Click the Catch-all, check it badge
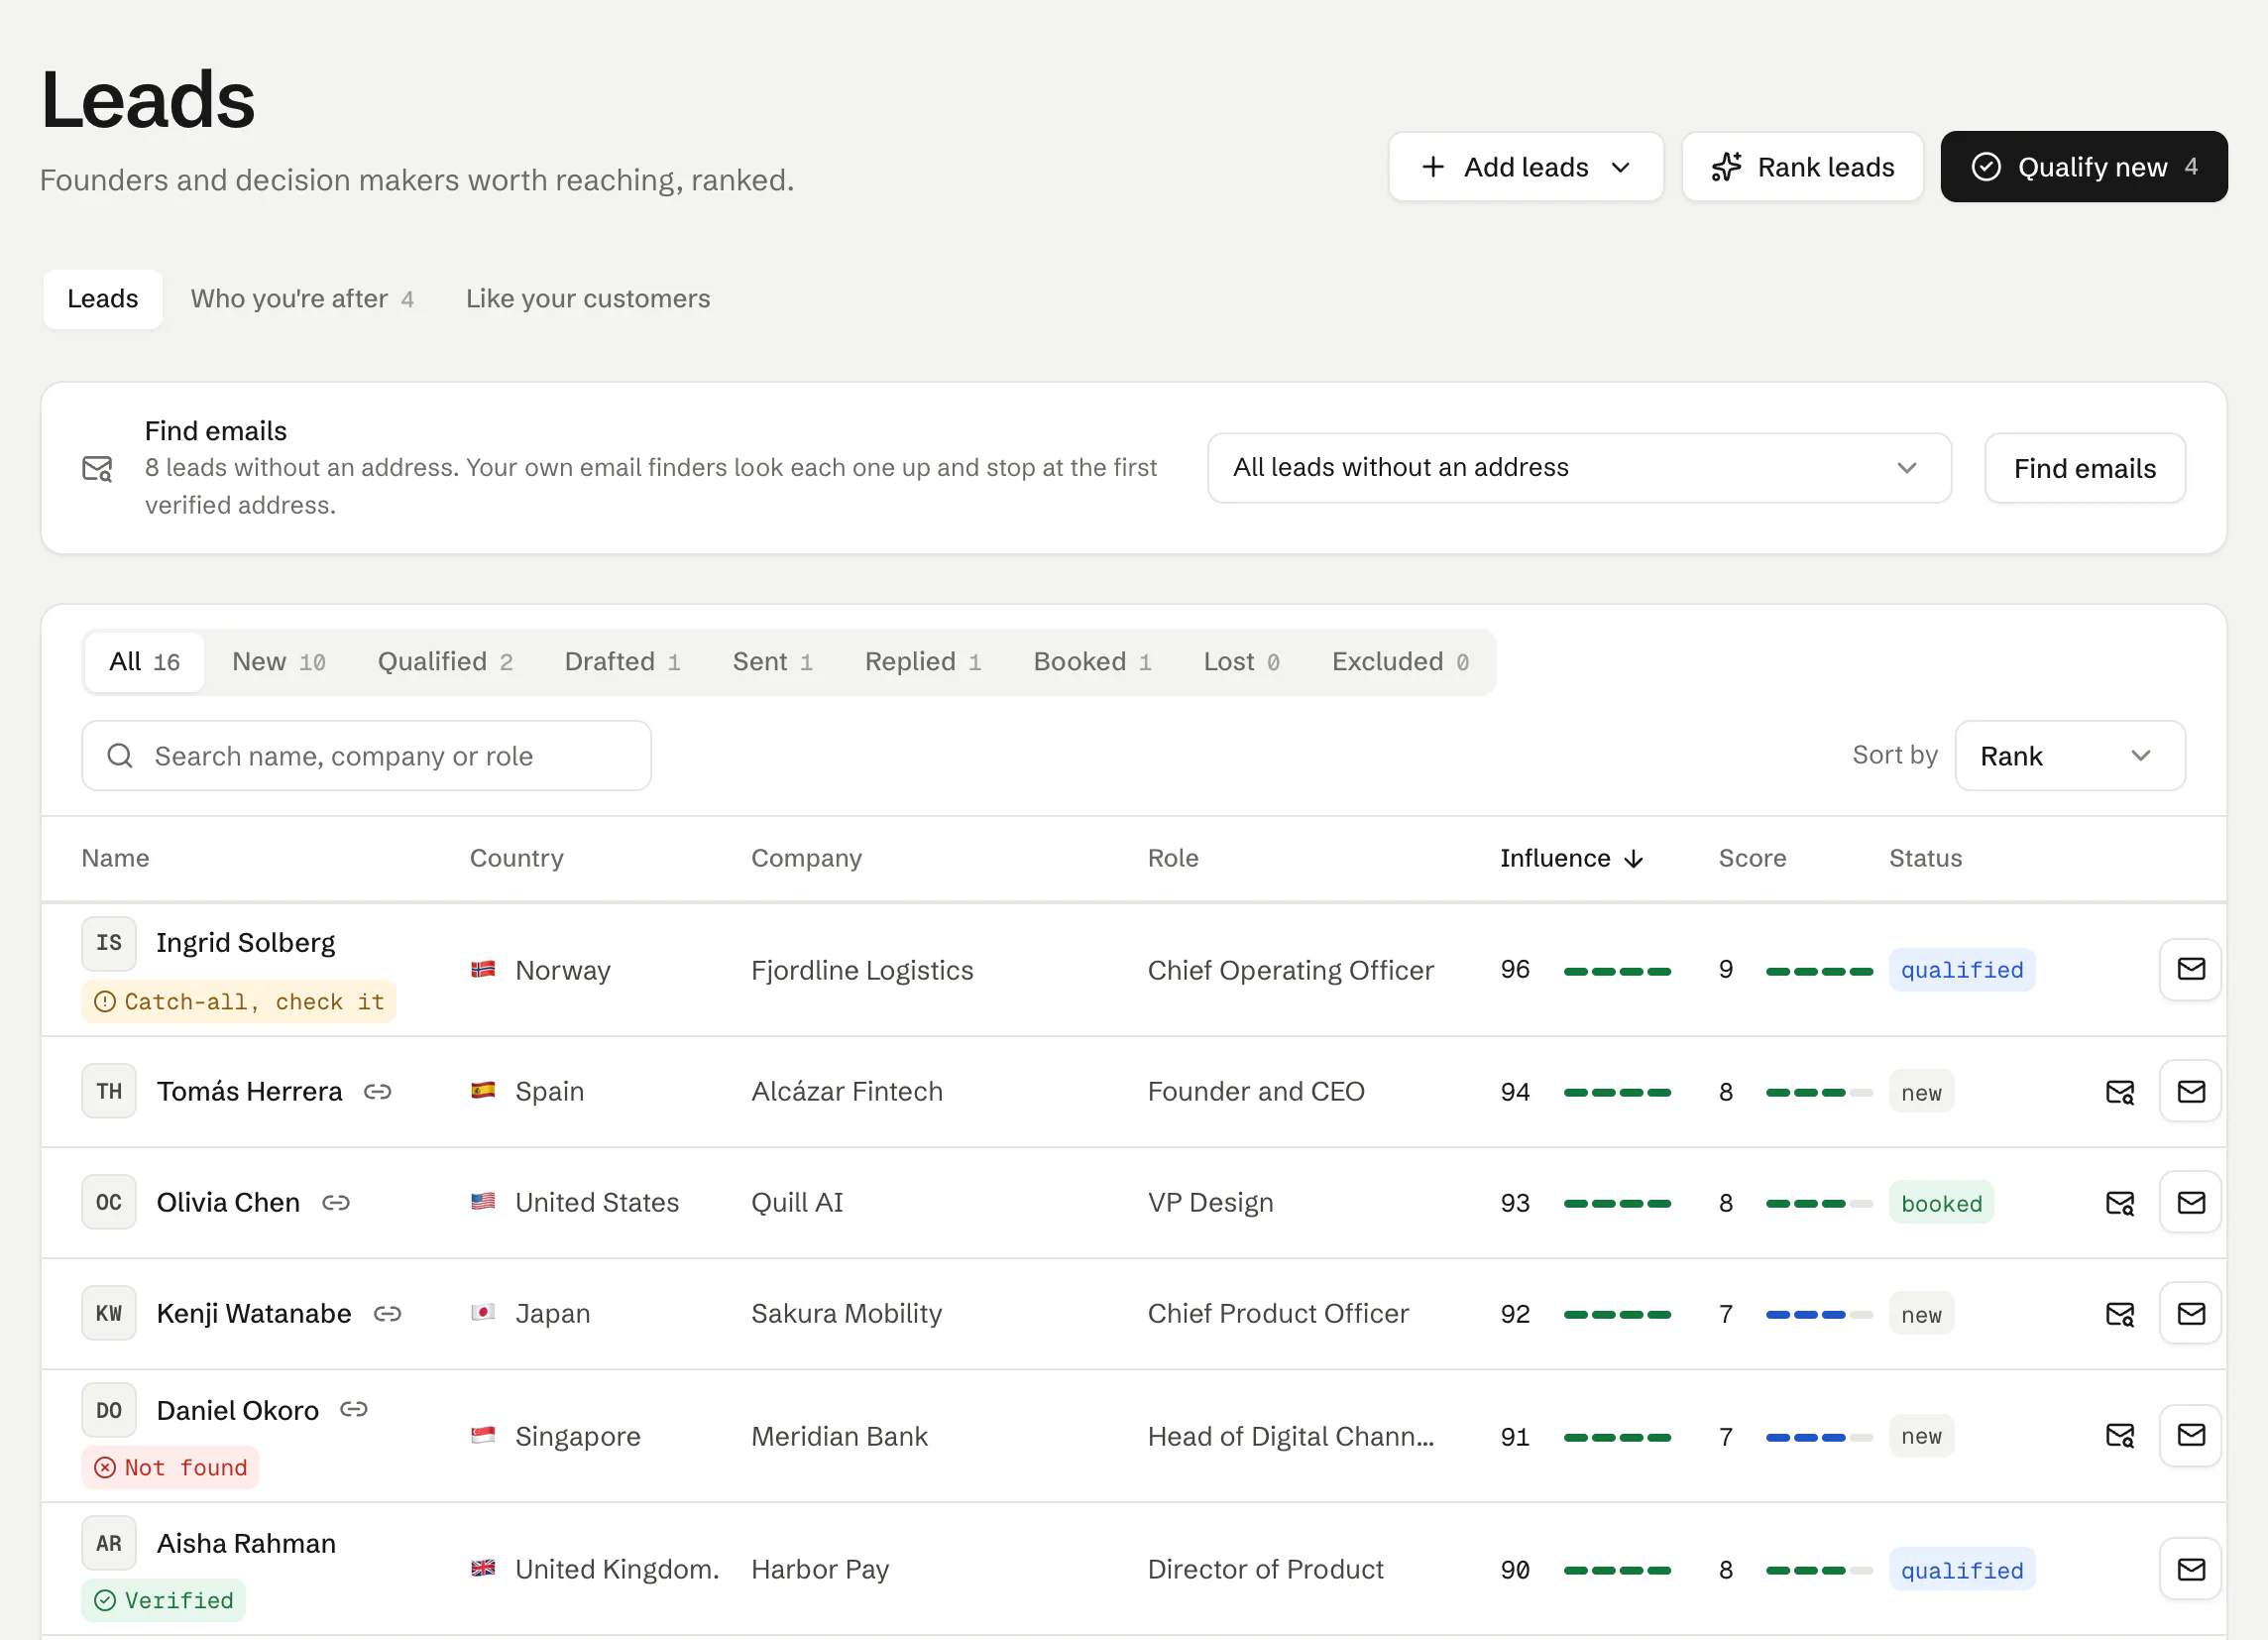This screenshot has height=1640, width=2268. coord(239,1002)
